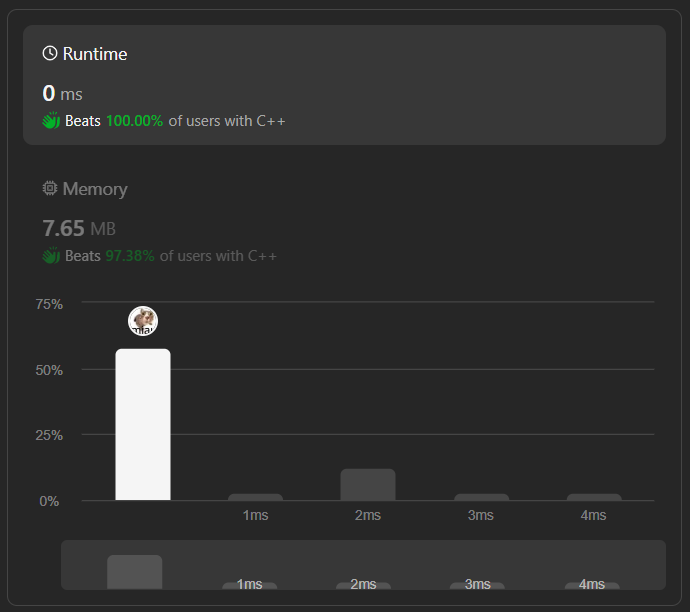Select the tall white 0ms bar
The width and height of the screenshot is (690, 612).
(143, 424)
